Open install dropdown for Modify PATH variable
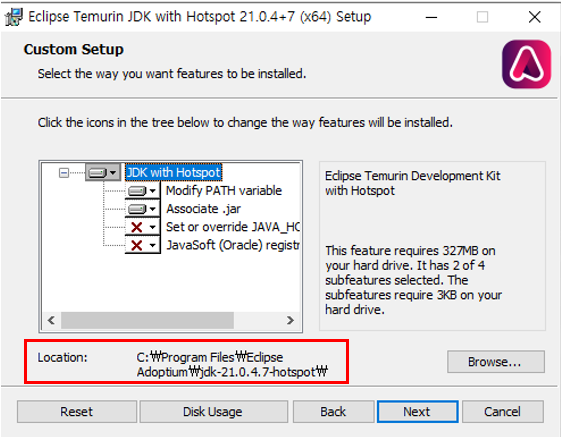Screen dimensions: 561x437 tap(143, 191)
